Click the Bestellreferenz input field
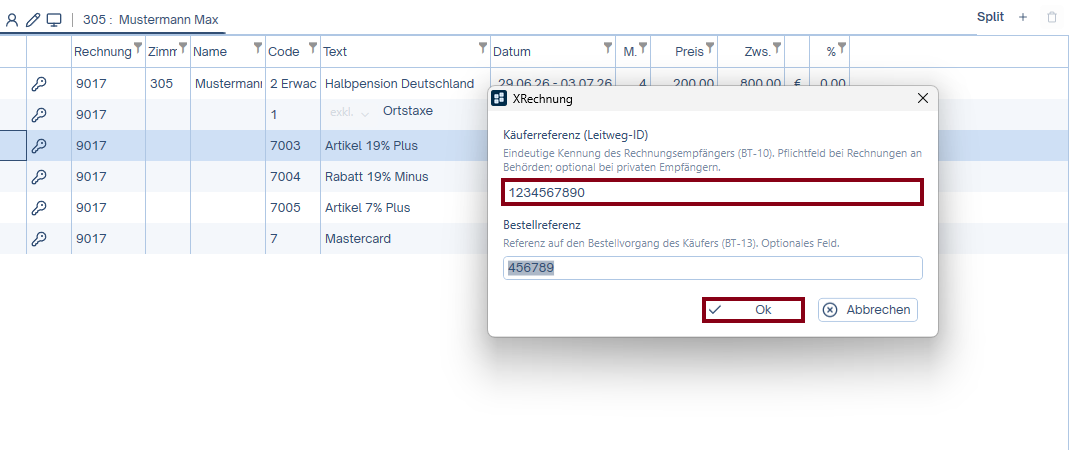This screenshot has height=450, width=1070. 713,268
